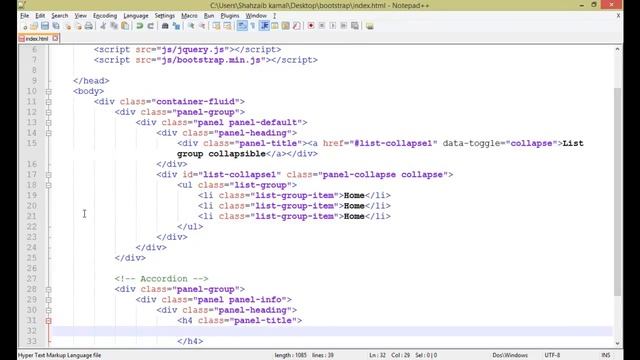Toggle Show indent guide button
This screenshot has width=640, height=360.
(x=264, y=26)
